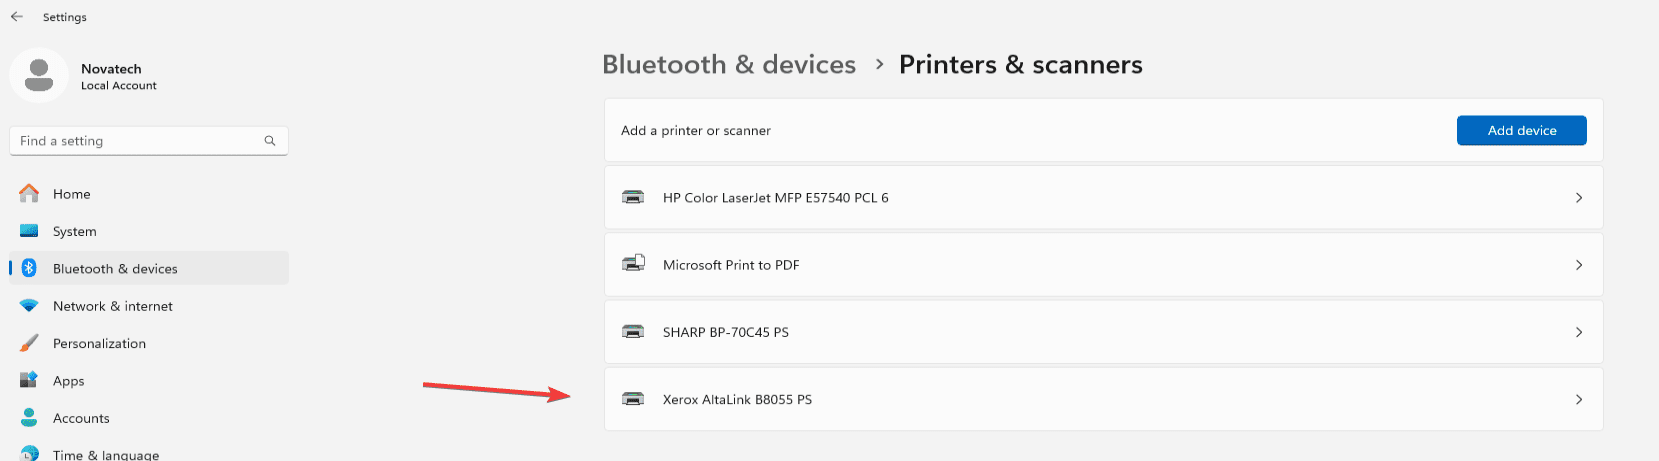This screenshot has height=461, width=1659.
Task: Click the Personalization paintbrush icon
Action: (29, 343)
